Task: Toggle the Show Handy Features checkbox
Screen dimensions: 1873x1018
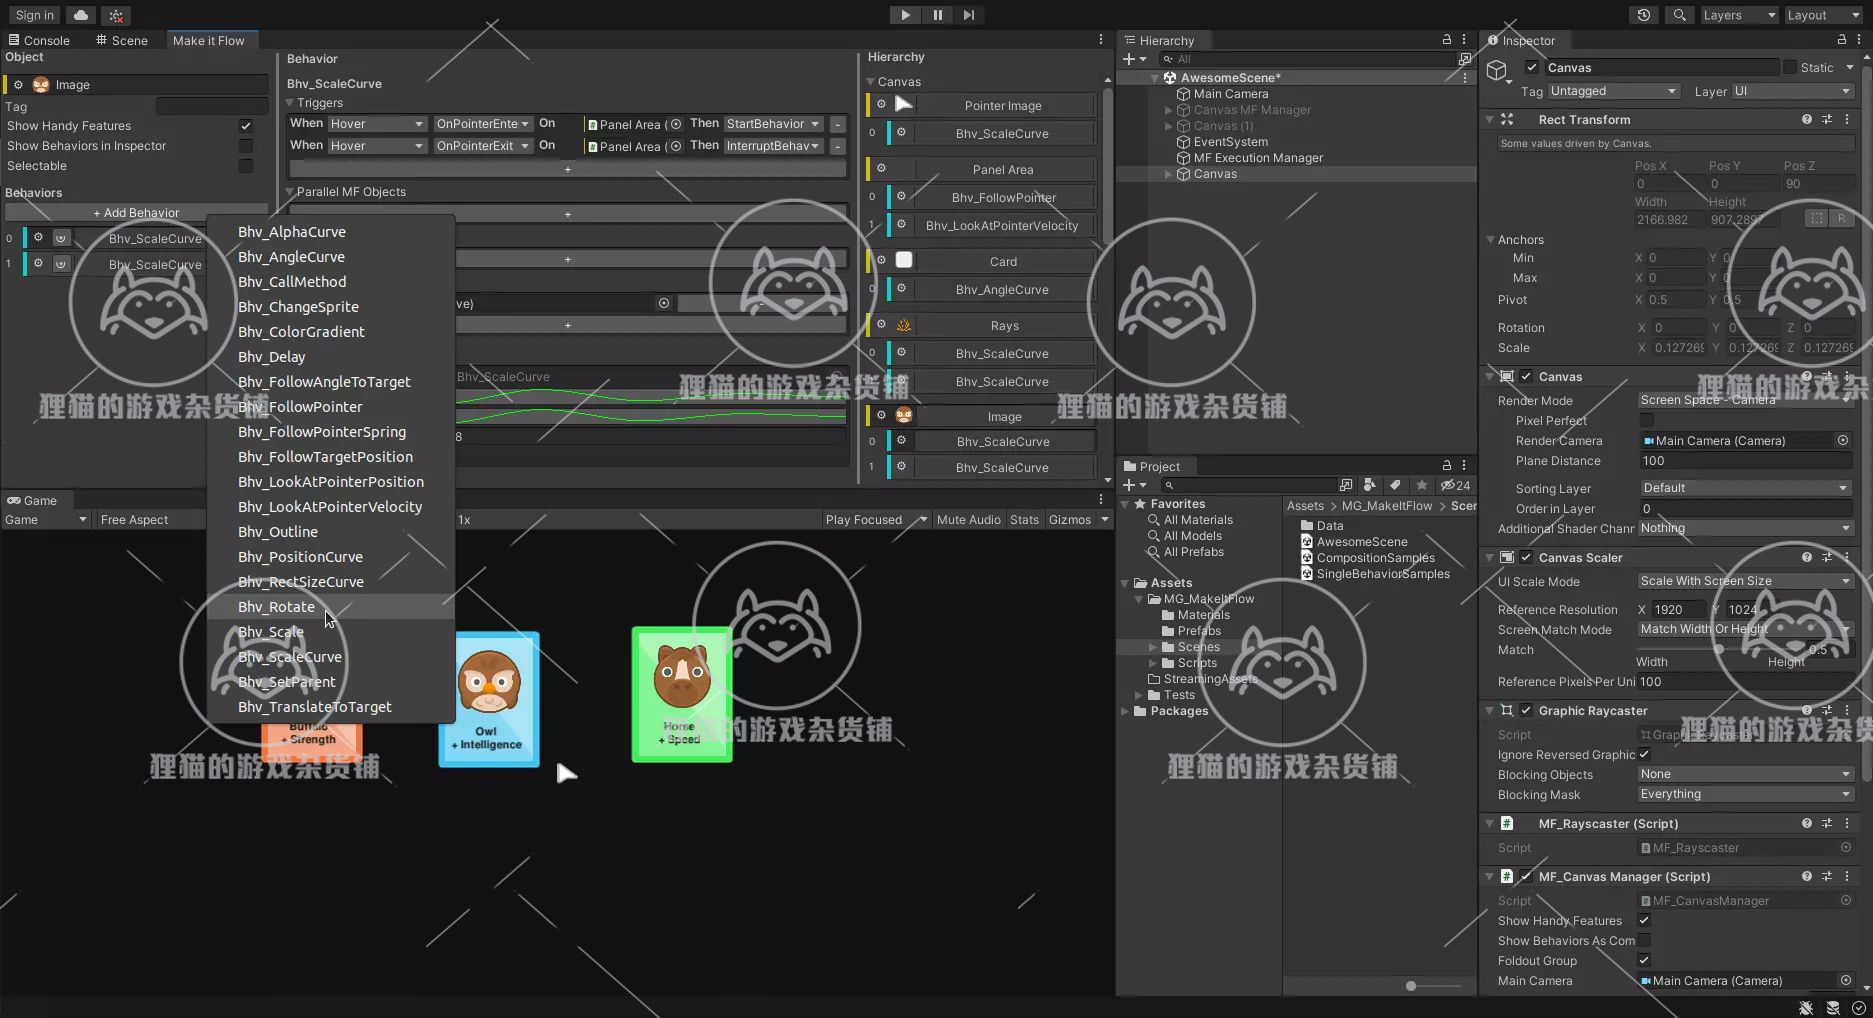Action: [x=245, y=125]
